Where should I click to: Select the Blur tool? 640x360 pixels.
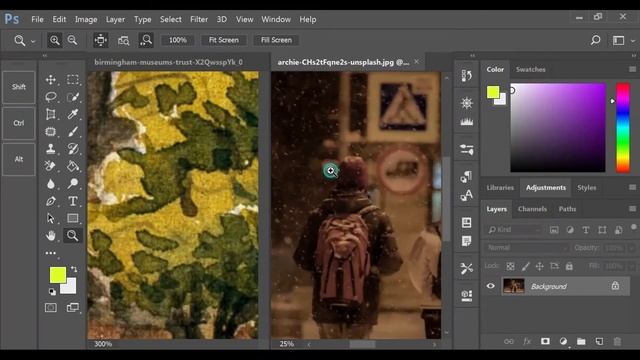click(x=51, y=183)
